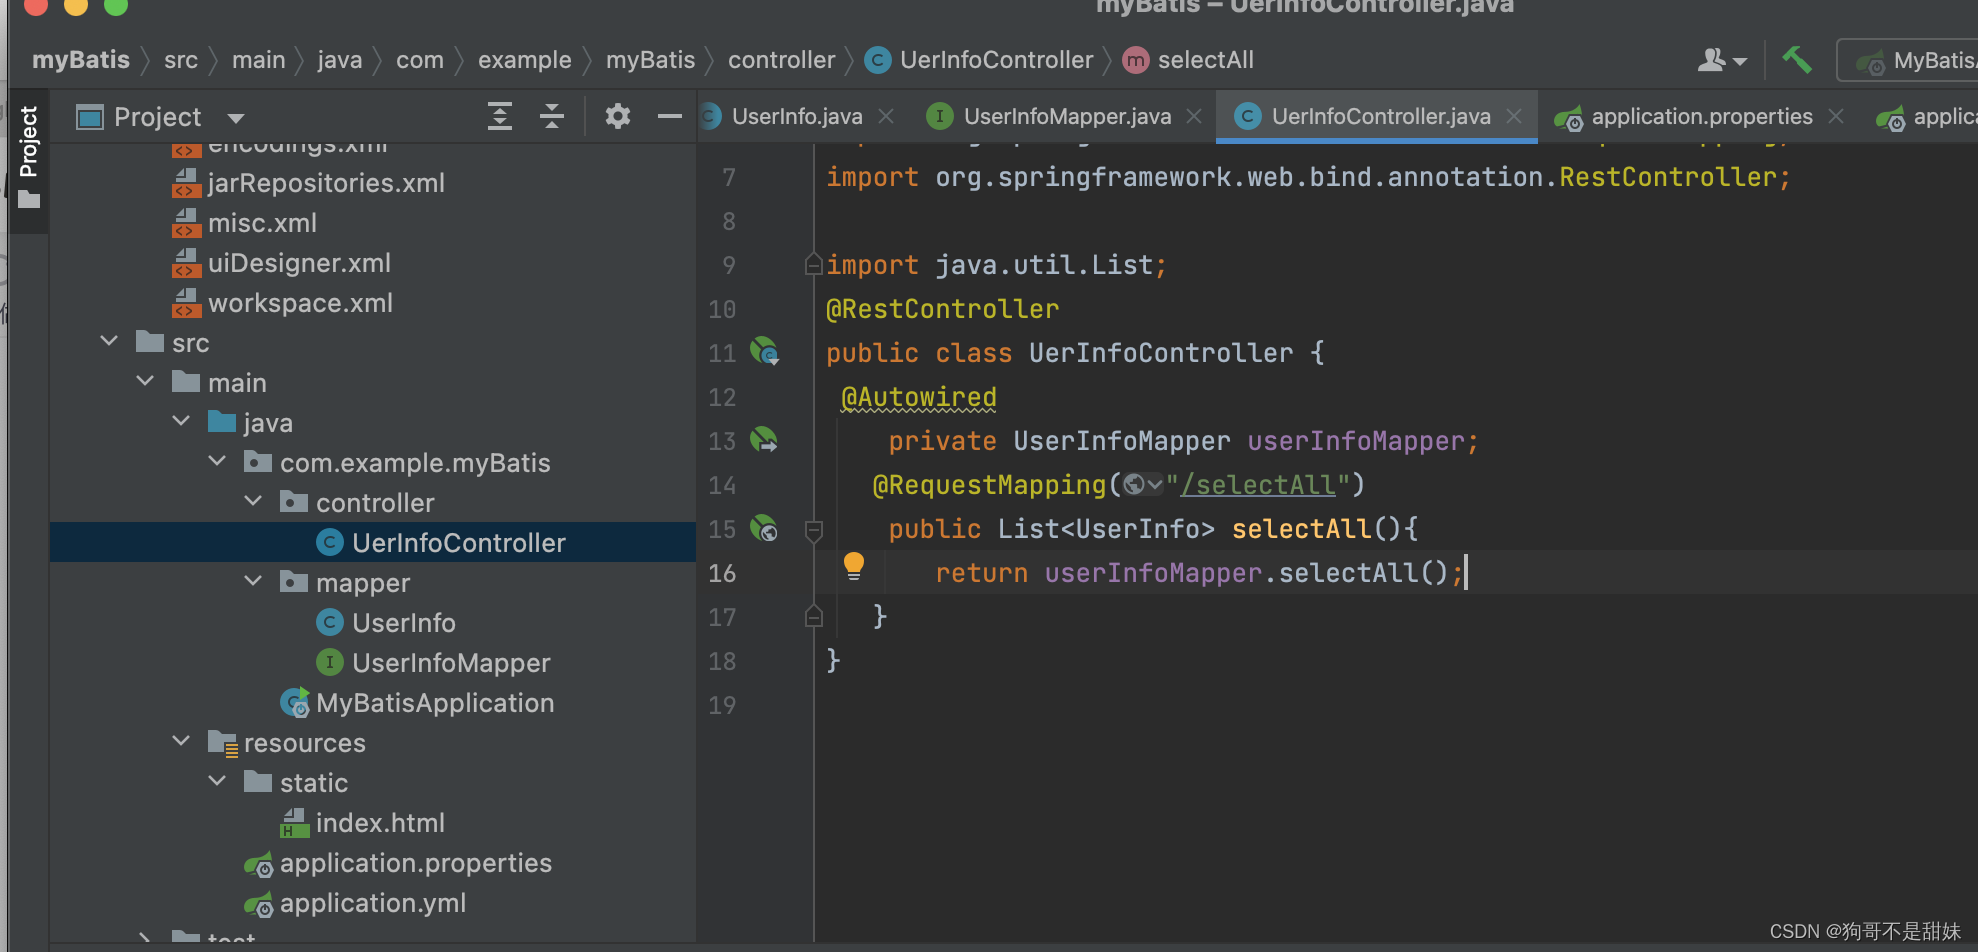Select UserInfo class in mapper package

click(403, 623)
